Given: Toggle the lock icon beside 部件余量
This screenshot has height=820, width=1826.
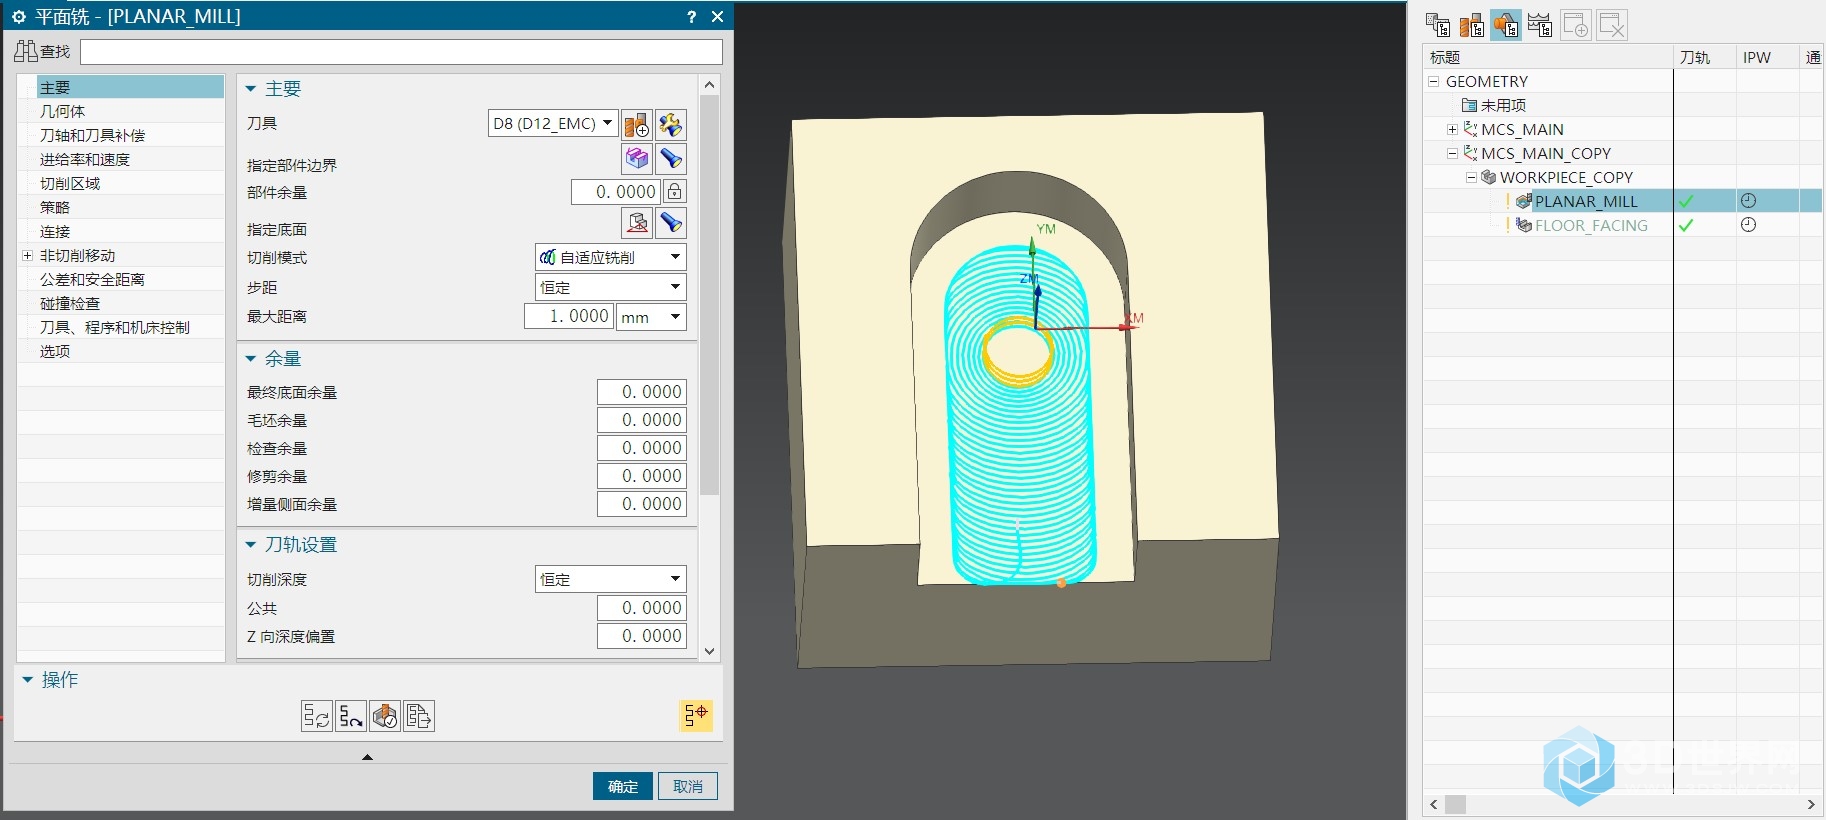Looking at the screenshot, I should (675, 191).
